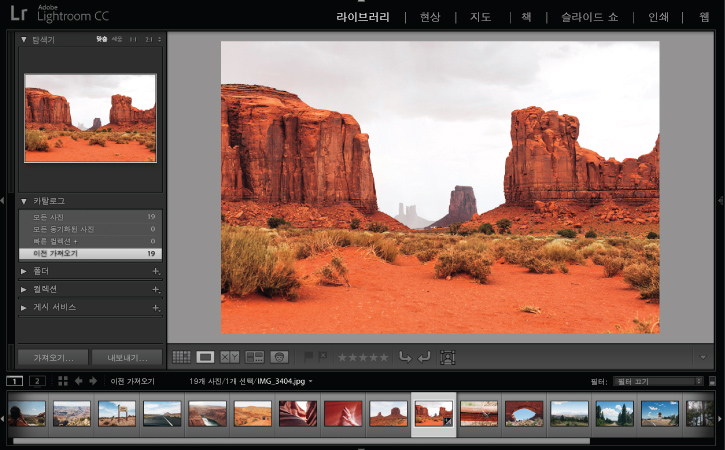Switch to the 인쇄 module
This screenshot has height=450, width=725.
658,17
